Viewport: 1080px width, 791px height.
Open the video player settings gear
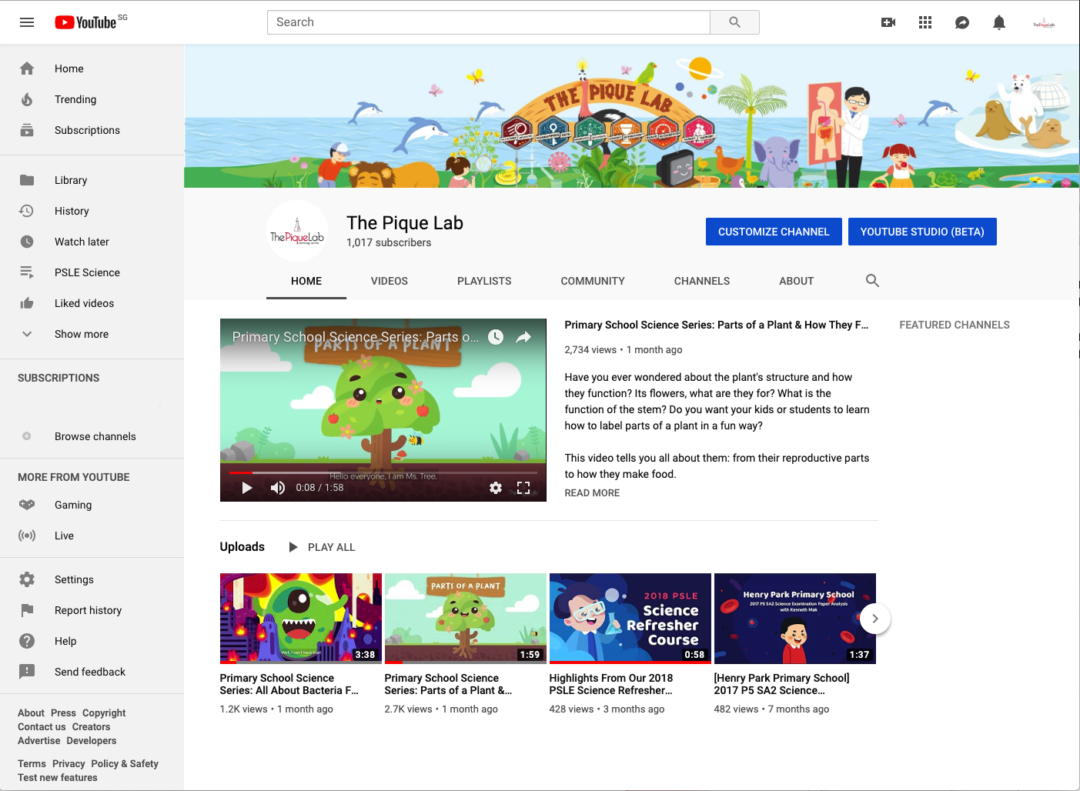tap(495, 488)
